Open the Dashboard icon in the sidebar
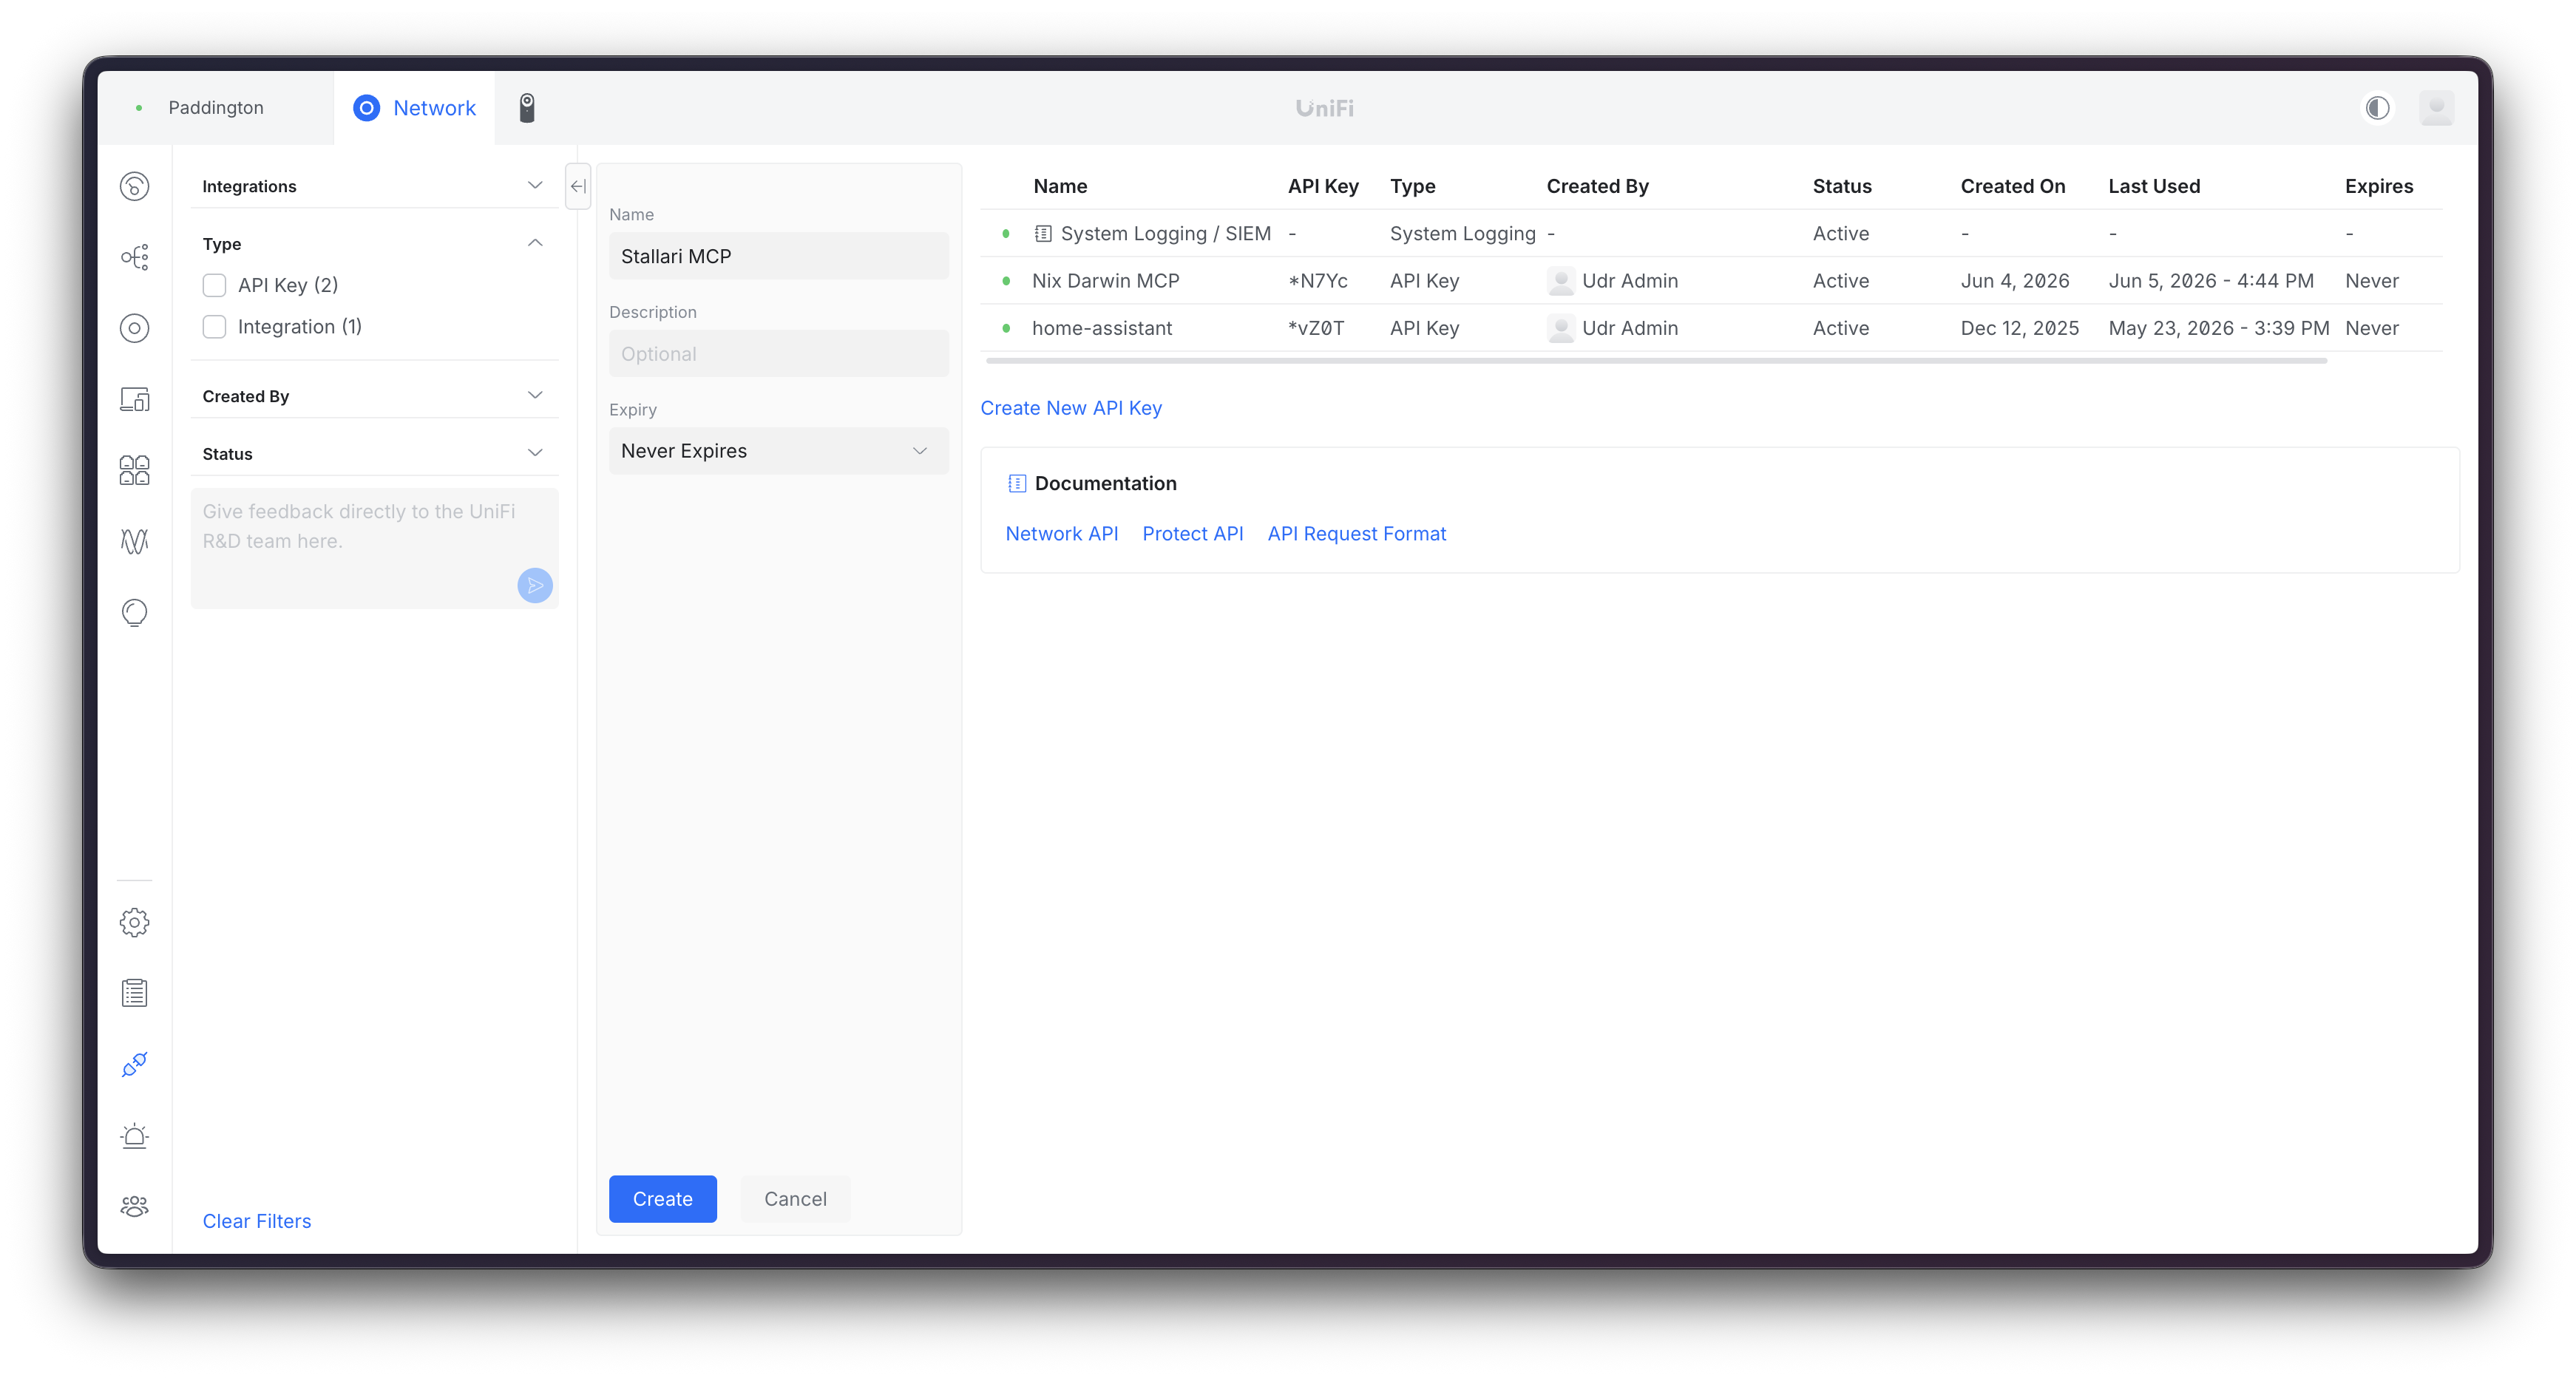This screenshot has height=1378, width=2576. [134, 186]
